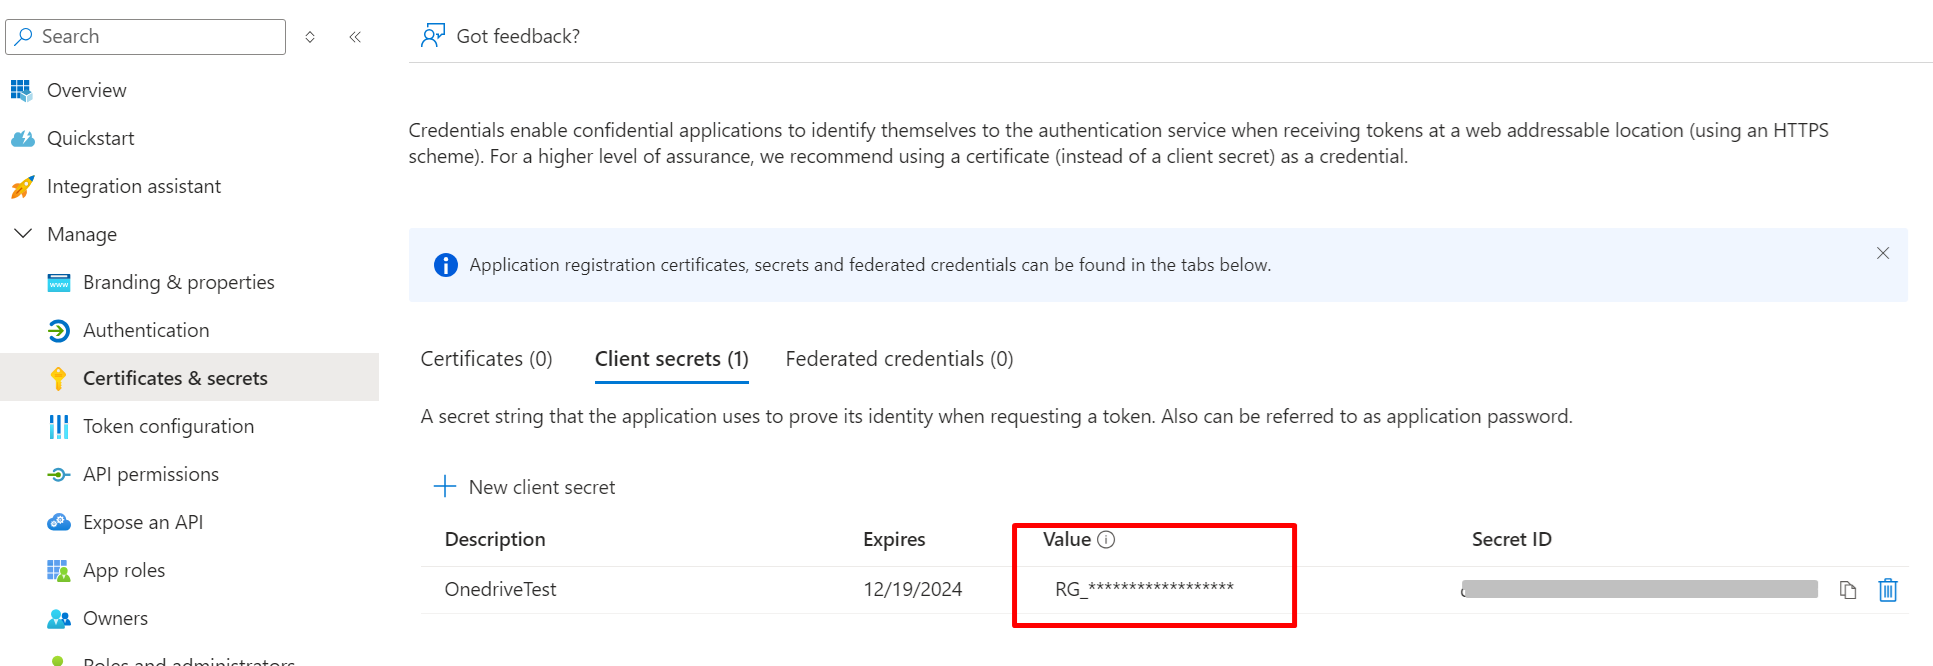Open the Authentication menu item
1933x666 pixels.
point(146,330)
